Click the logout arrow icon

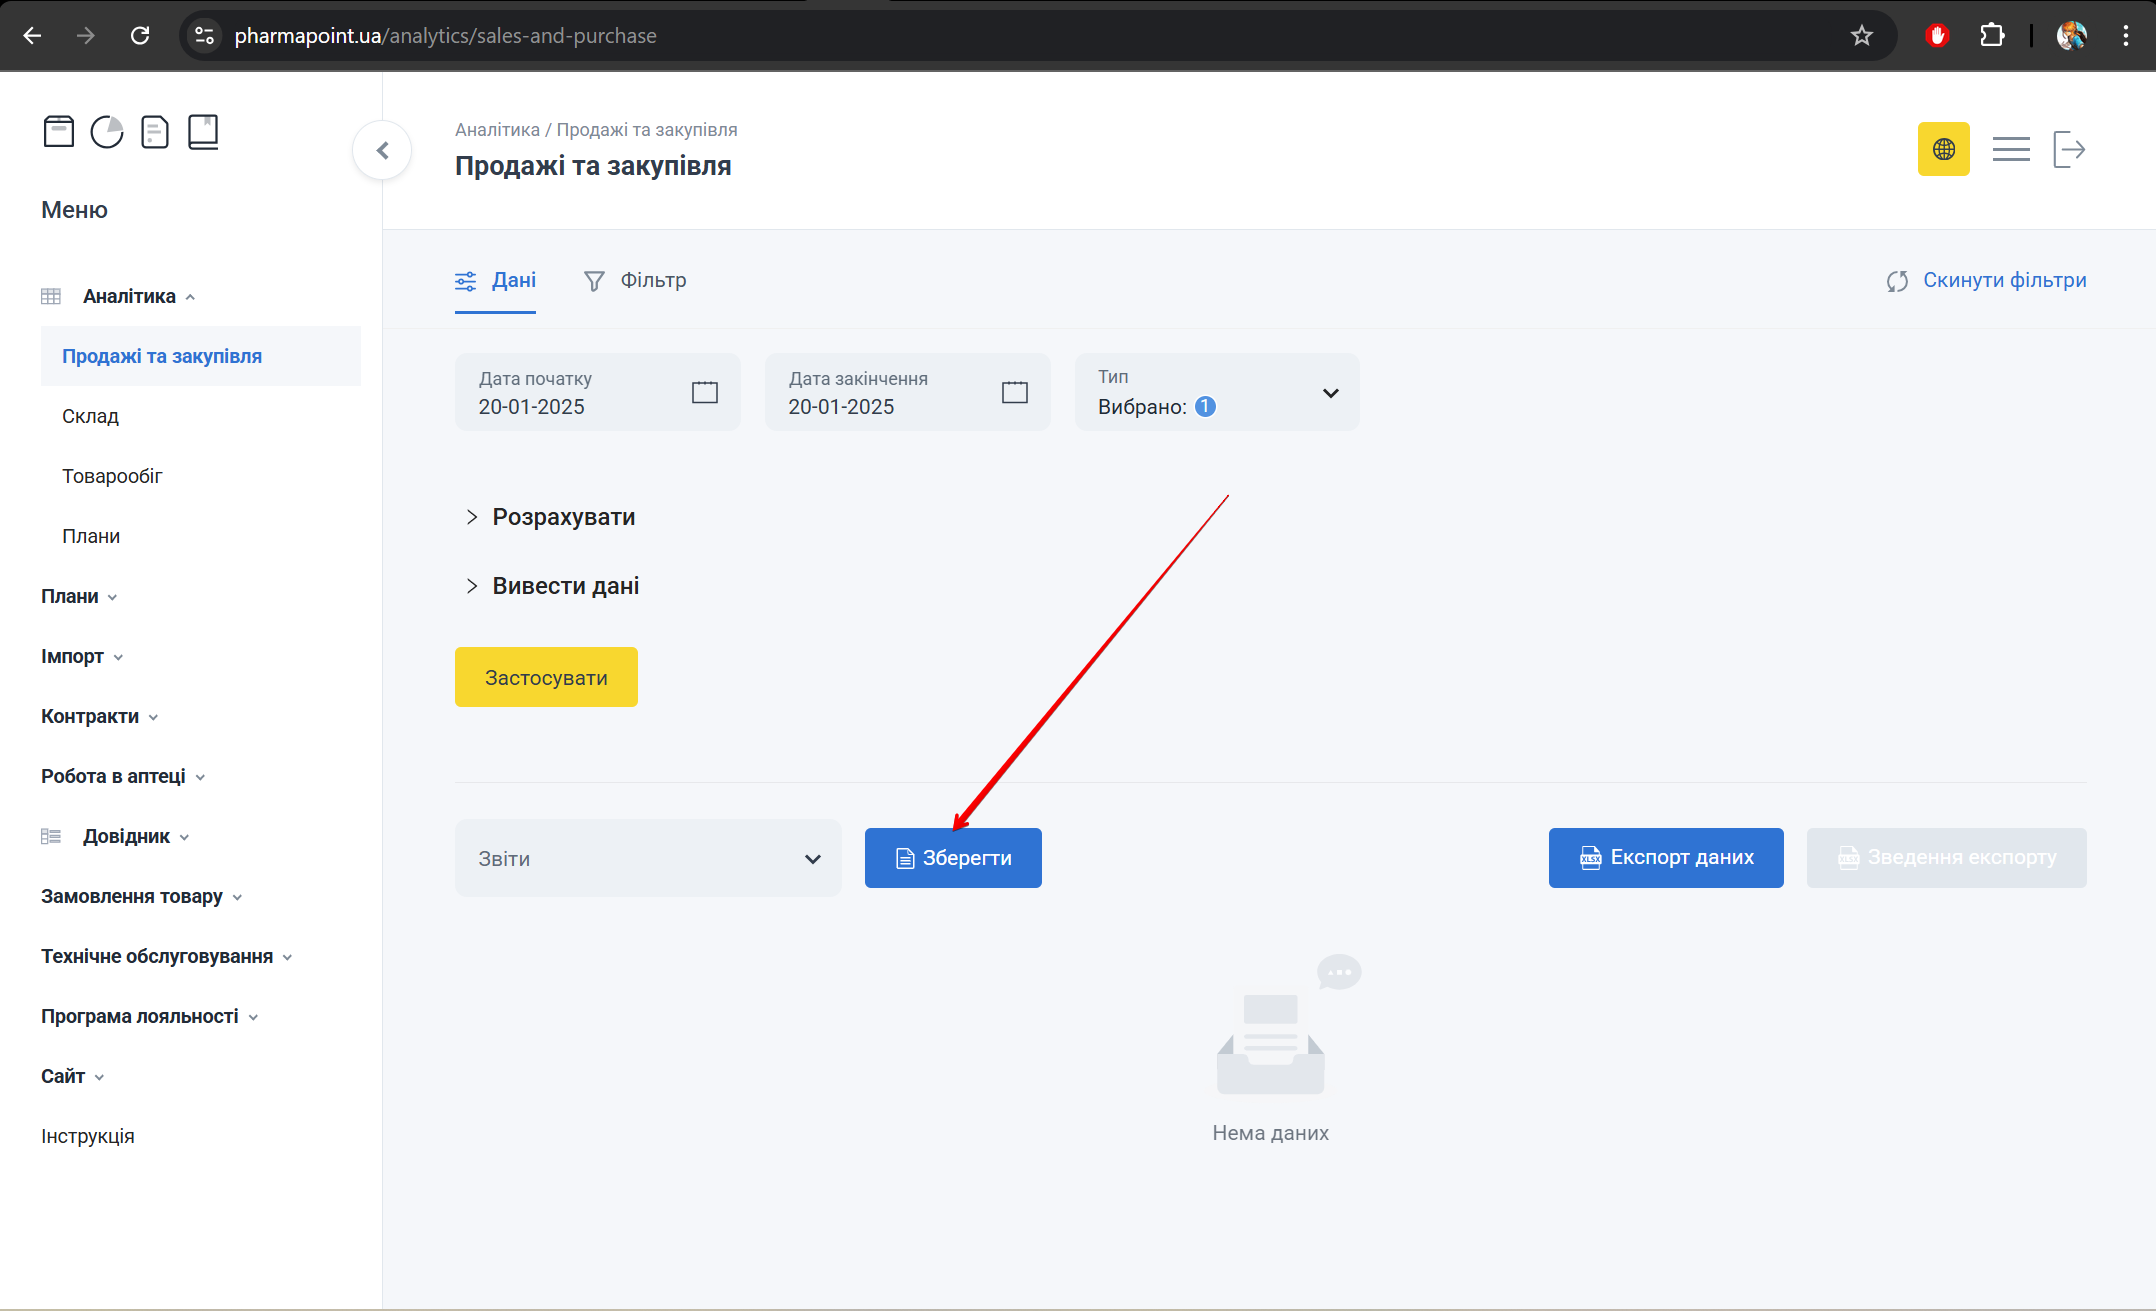tap(2068, 149)
